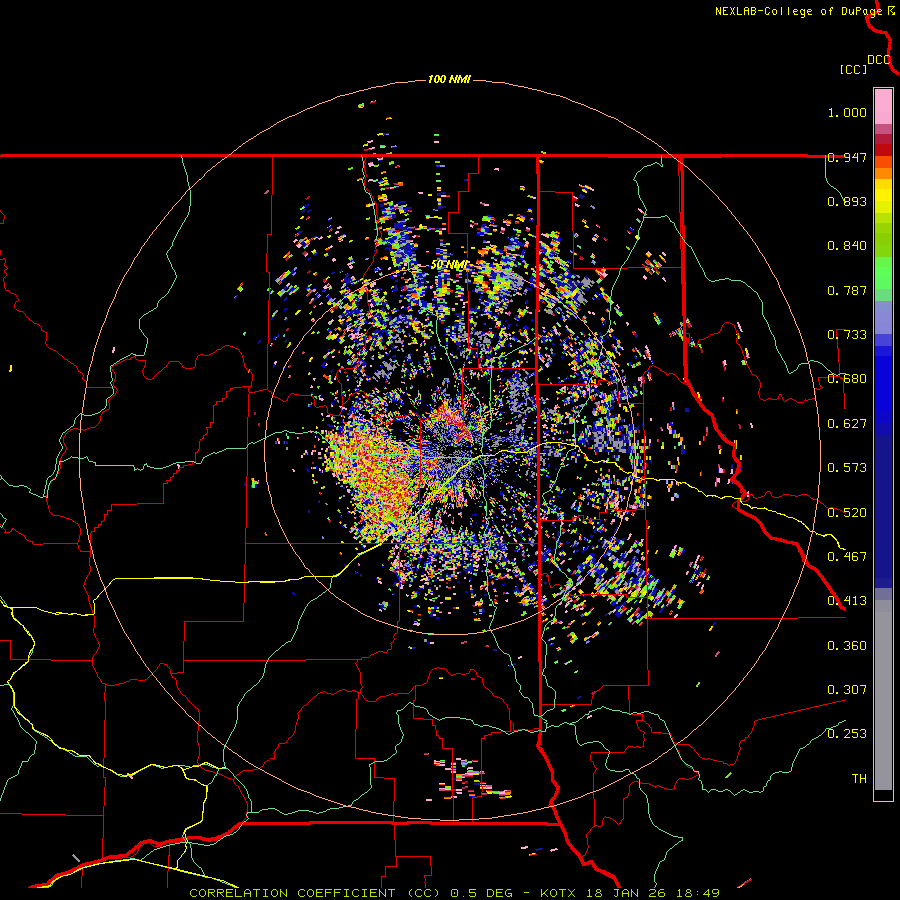Click the 0.520 legend value
Viewport: 900px width, 900px height.
pos(847,513)
